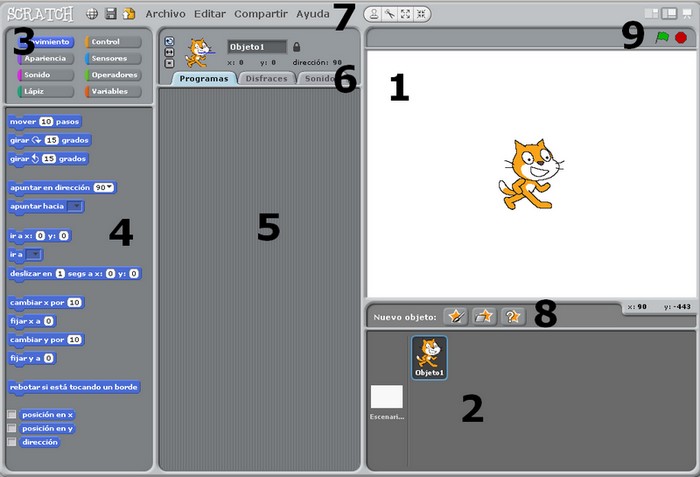Select the Control block category
Screen dimensions: 700x477
tap(113, 42)
